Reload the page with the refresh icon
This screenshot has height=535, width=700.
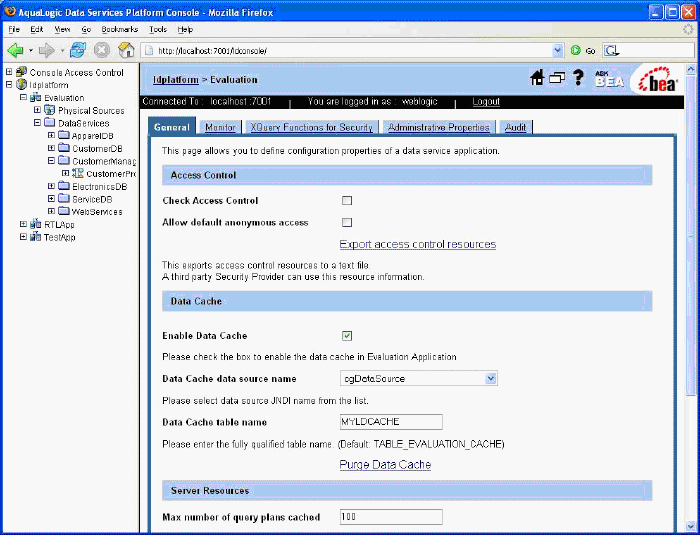tap(78, 50)
